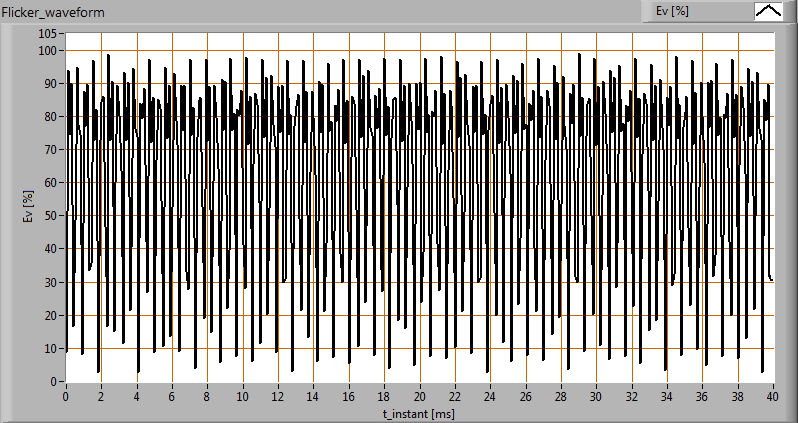
Task: Click the 24 tick on the x-axis
Action: click(490, 395)
